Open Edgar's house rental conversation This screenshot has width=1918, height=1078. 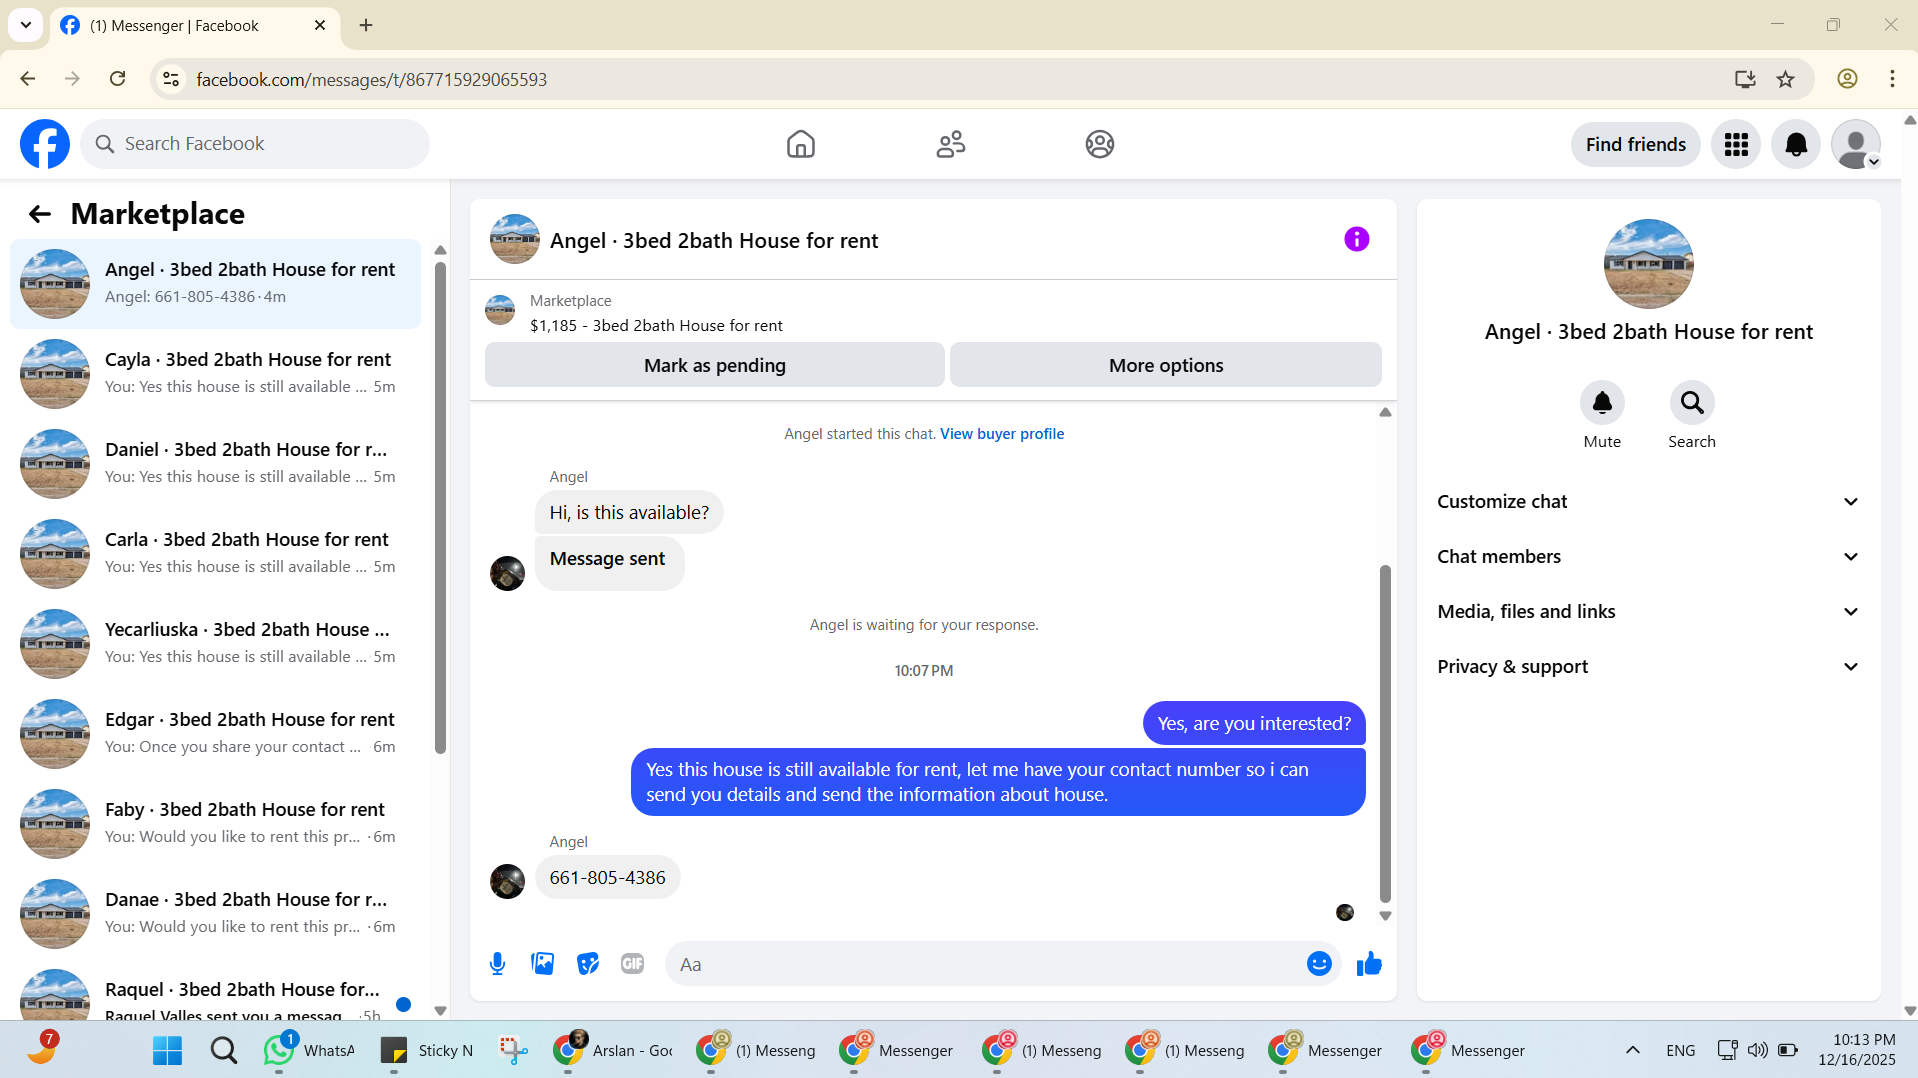[215, 733]
